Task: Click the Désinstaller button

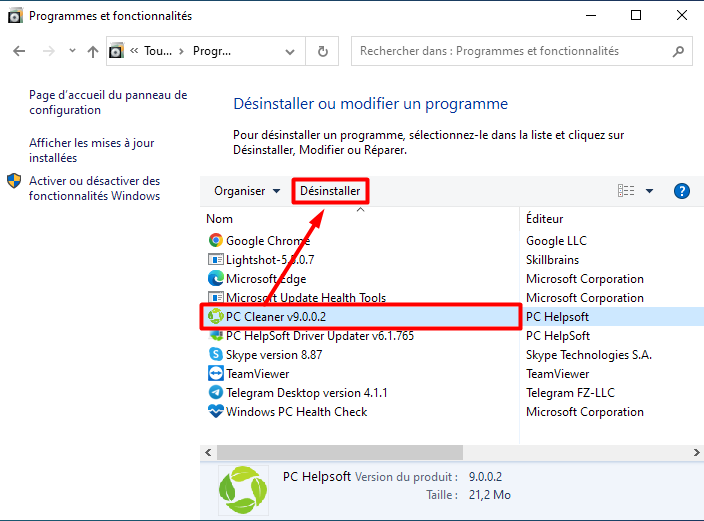Action: click(330, 191)
